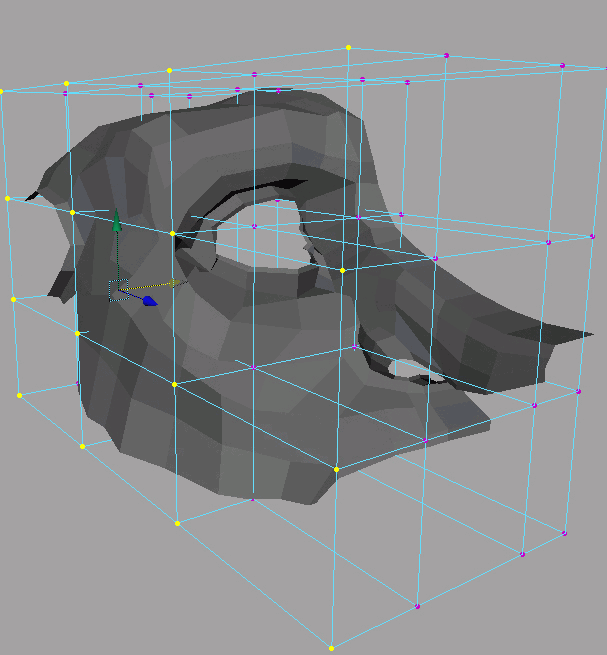The height and width of the screenshot is (655, 607).
Task: Select the topmost yellow lattice point
Action: point(348,47)
